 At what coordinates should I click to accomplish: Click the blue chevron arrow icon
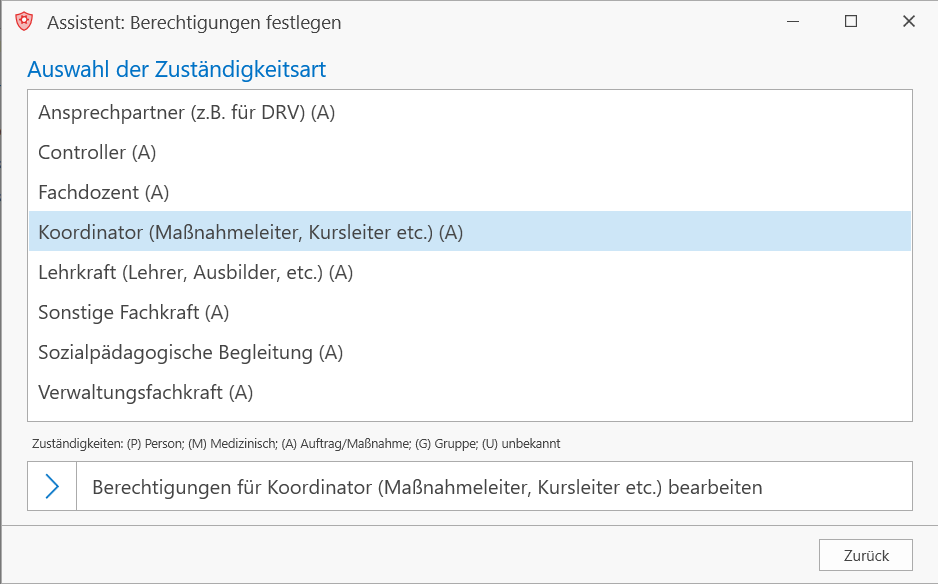tap(52, 486)
